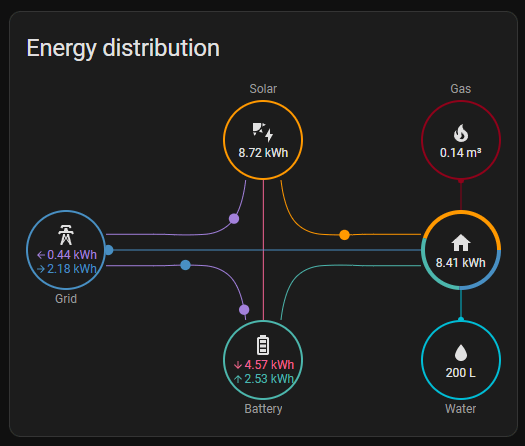Select the 0.44 kWh grid export value
Image resolution: width=525 pixels, height=446 pixels.
coord(72,255)
